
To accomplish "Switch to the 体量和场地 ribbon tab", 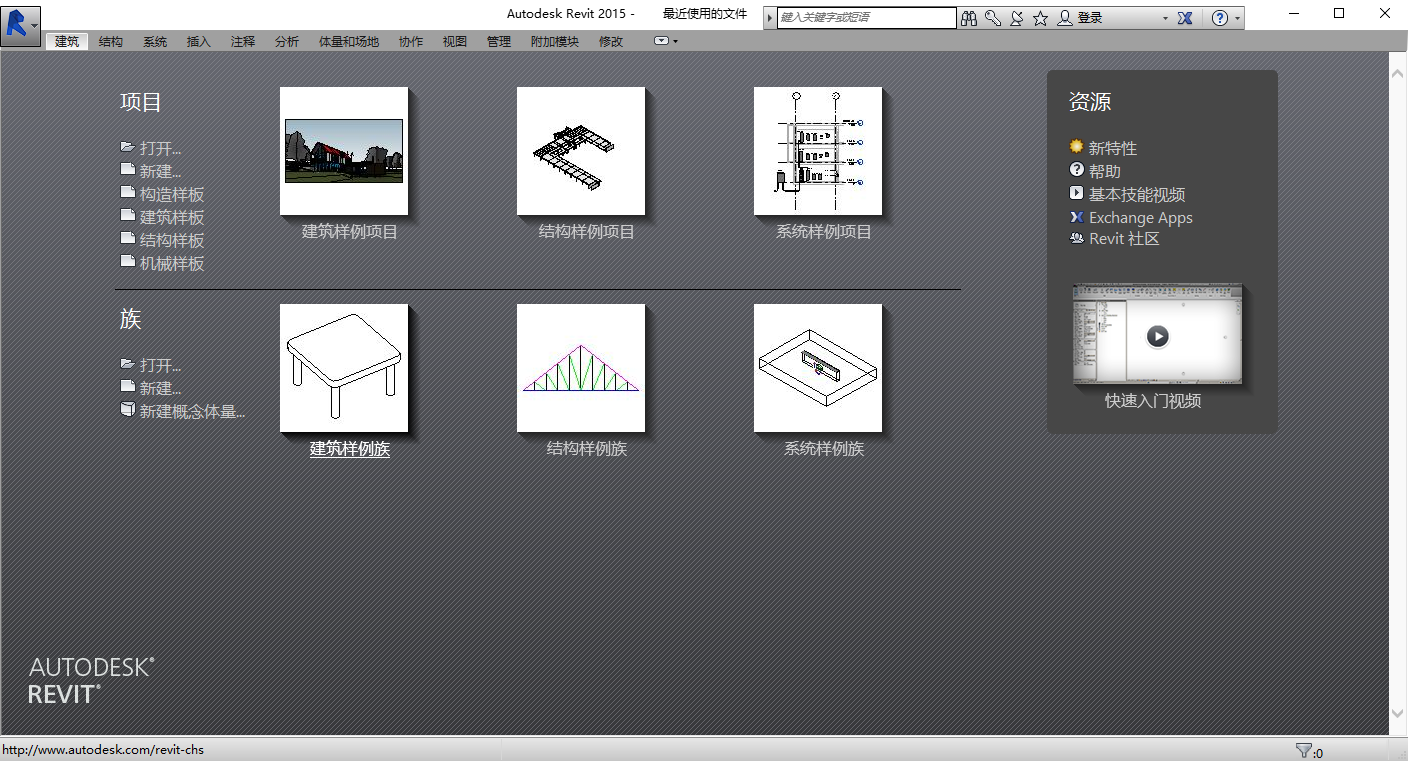I will pos(348,41).
